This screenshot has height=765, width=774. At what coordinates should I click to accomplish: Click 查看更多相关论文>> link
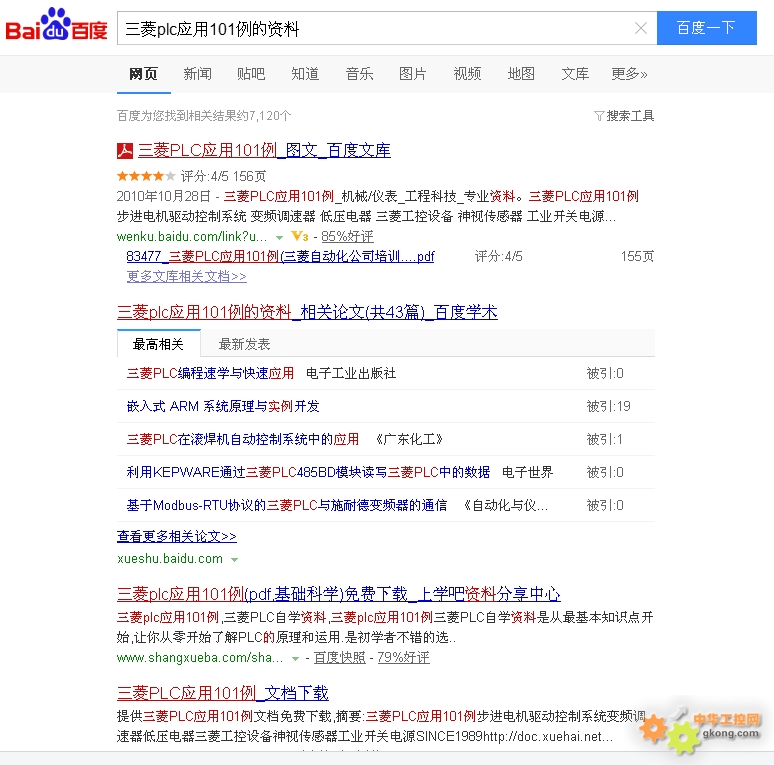(177, 536)
